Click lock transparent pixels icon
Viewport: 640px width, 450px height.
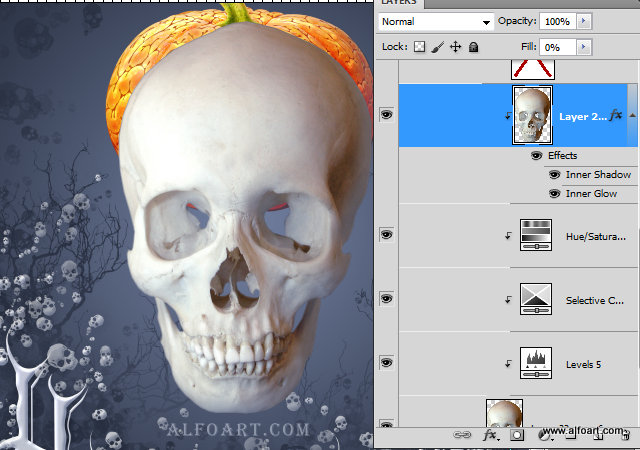tap(420, 47)
